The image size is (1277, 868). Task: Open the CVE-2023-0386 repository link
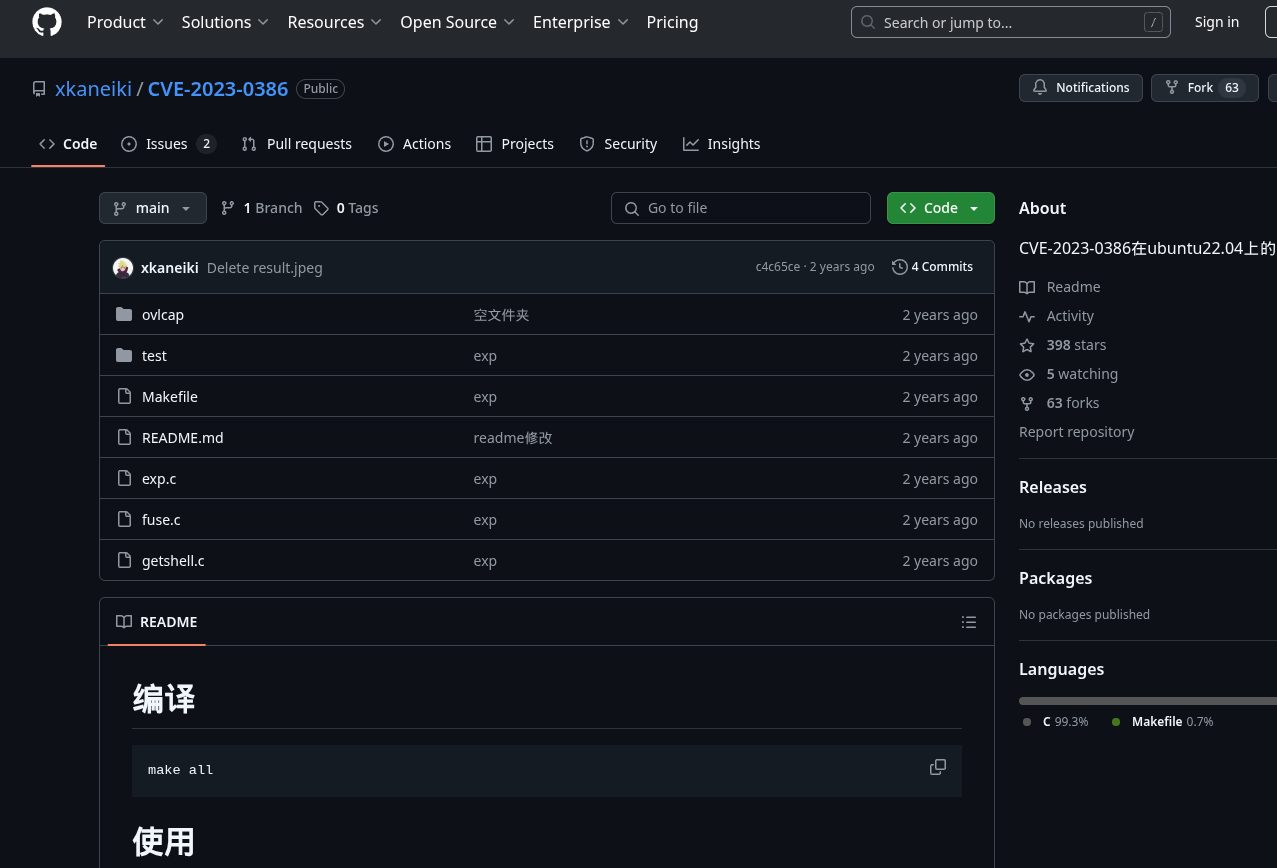[x=218, y=89]
